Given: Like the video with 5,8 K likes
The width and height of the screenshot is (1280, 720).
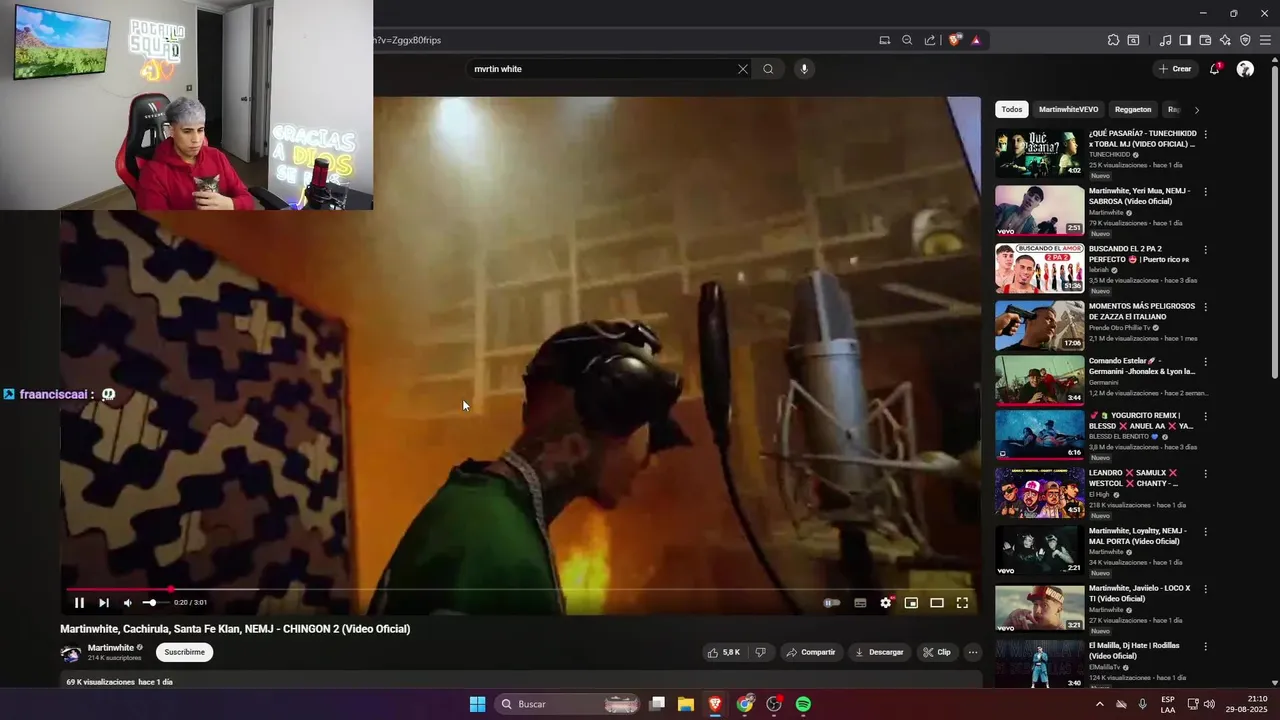Looking at the screenshot, I should 724,652.
